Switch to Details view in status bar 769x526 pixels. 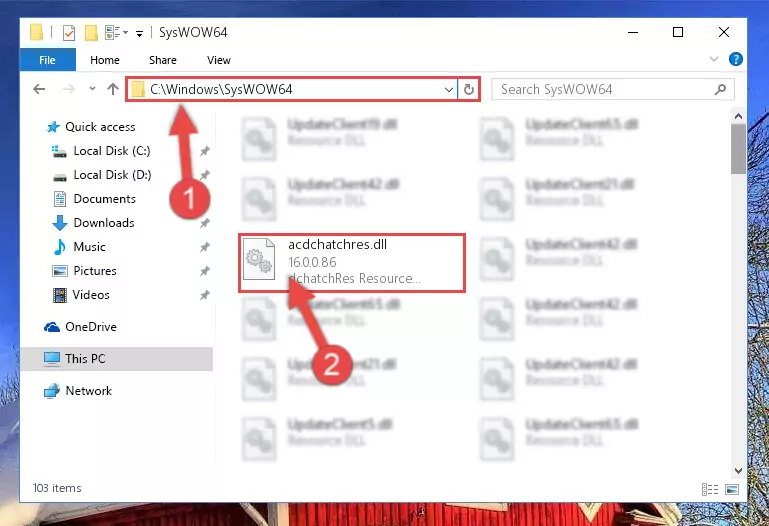click(x=710, y=489)
